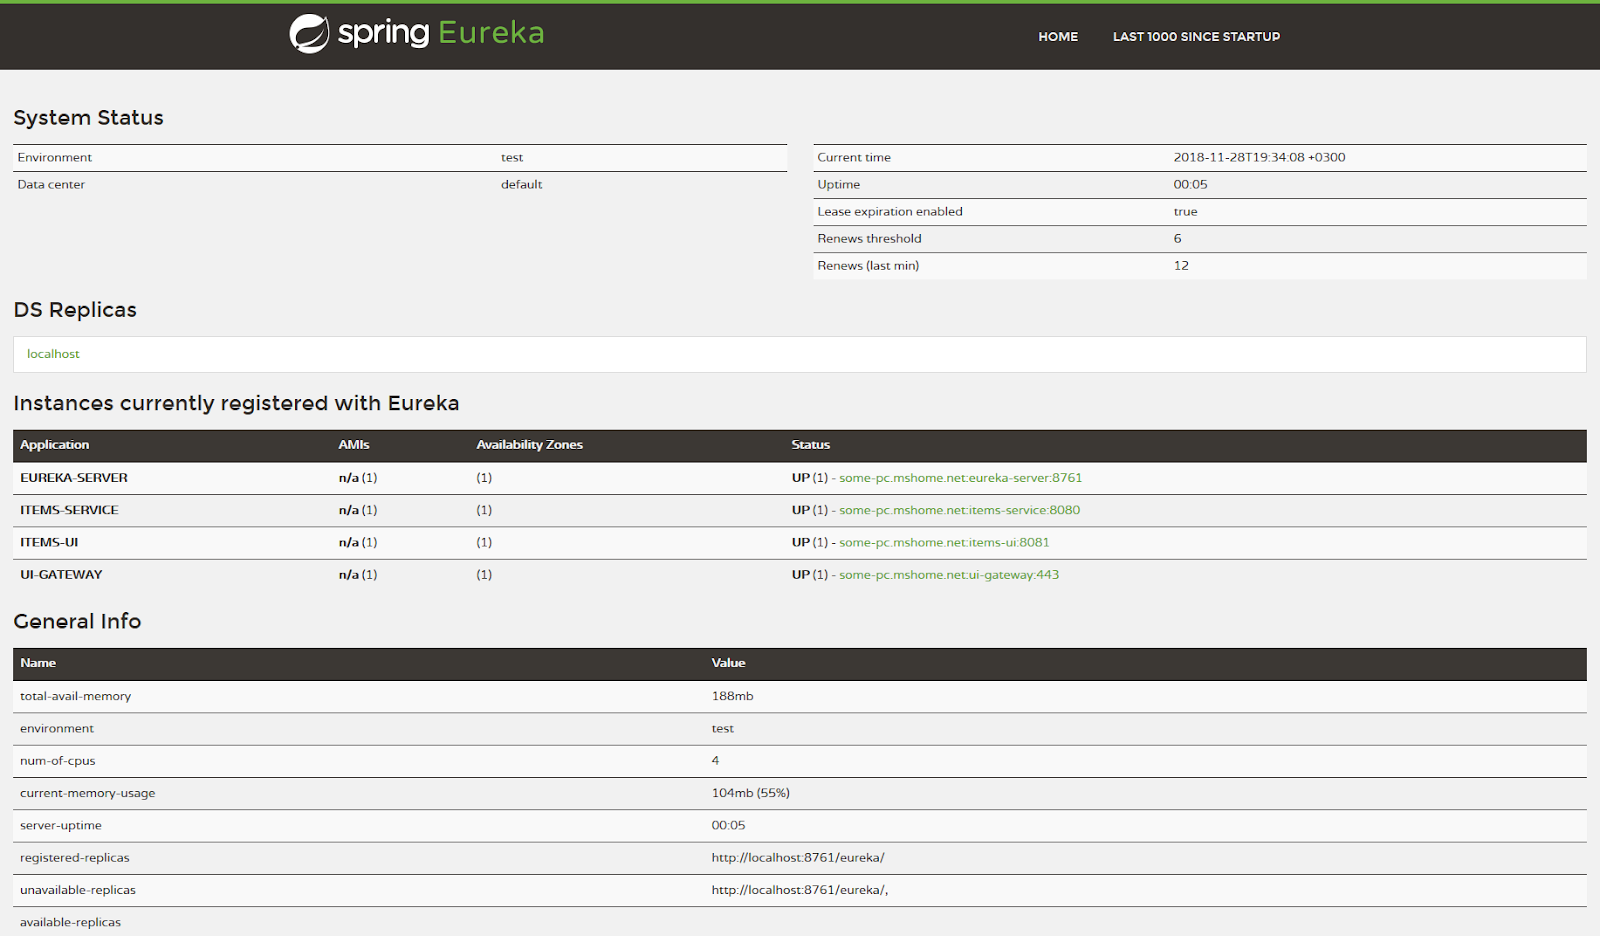Click the Data center label
The width and height of the screenshot is (1600, 936).
[51, 184]
